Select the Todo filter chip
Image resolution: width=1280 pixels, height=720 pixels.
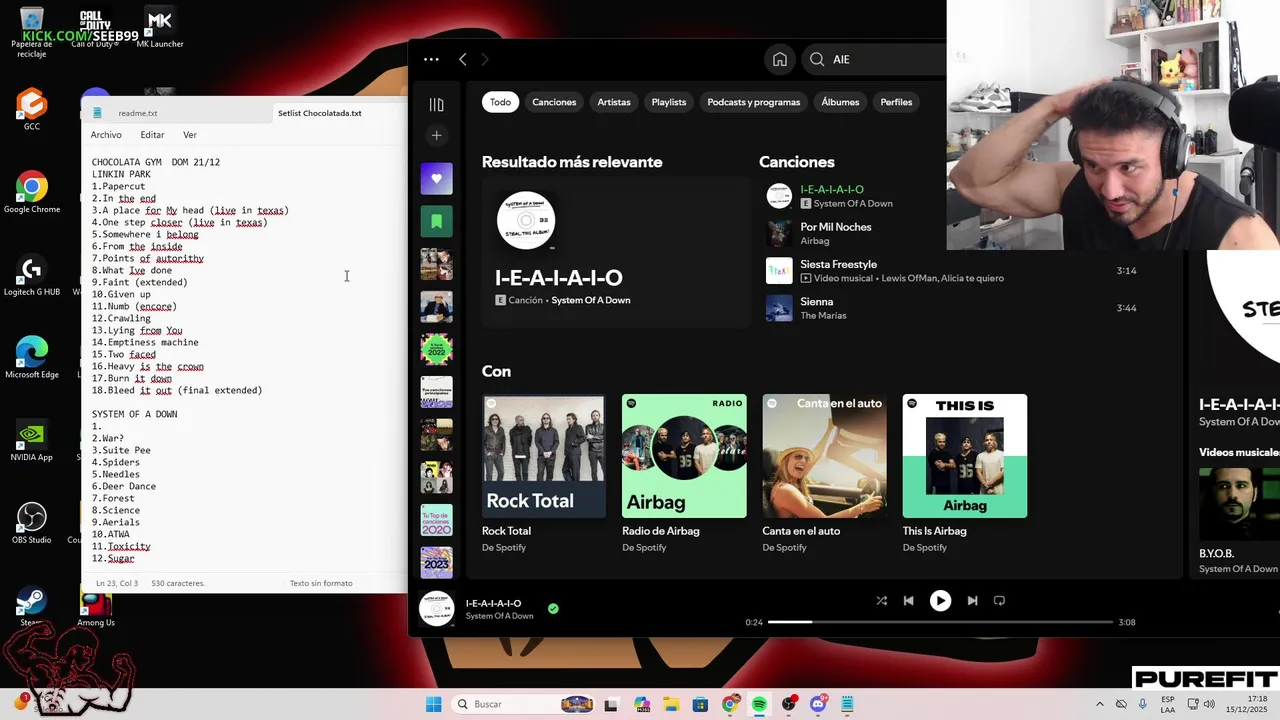click(x=500, y=102)
